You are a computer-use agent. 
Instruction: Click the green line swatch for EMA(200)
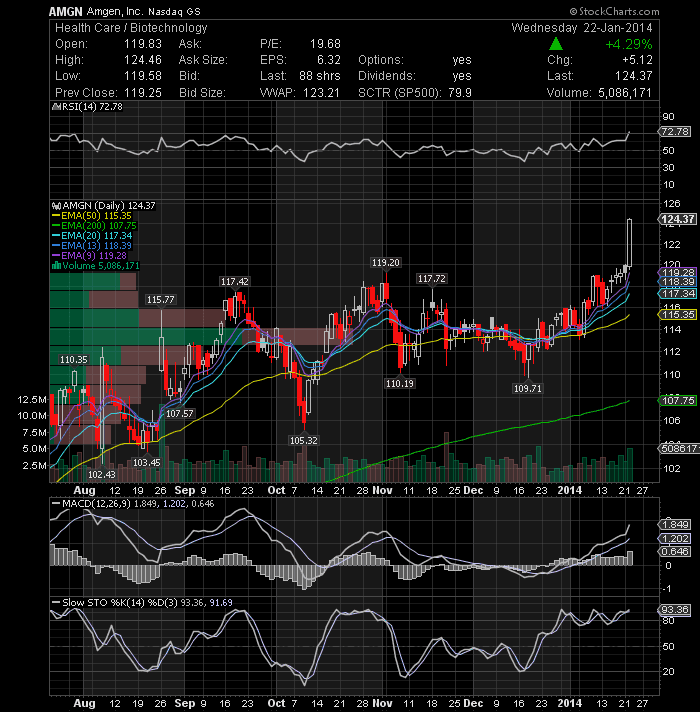coord(56,226)
